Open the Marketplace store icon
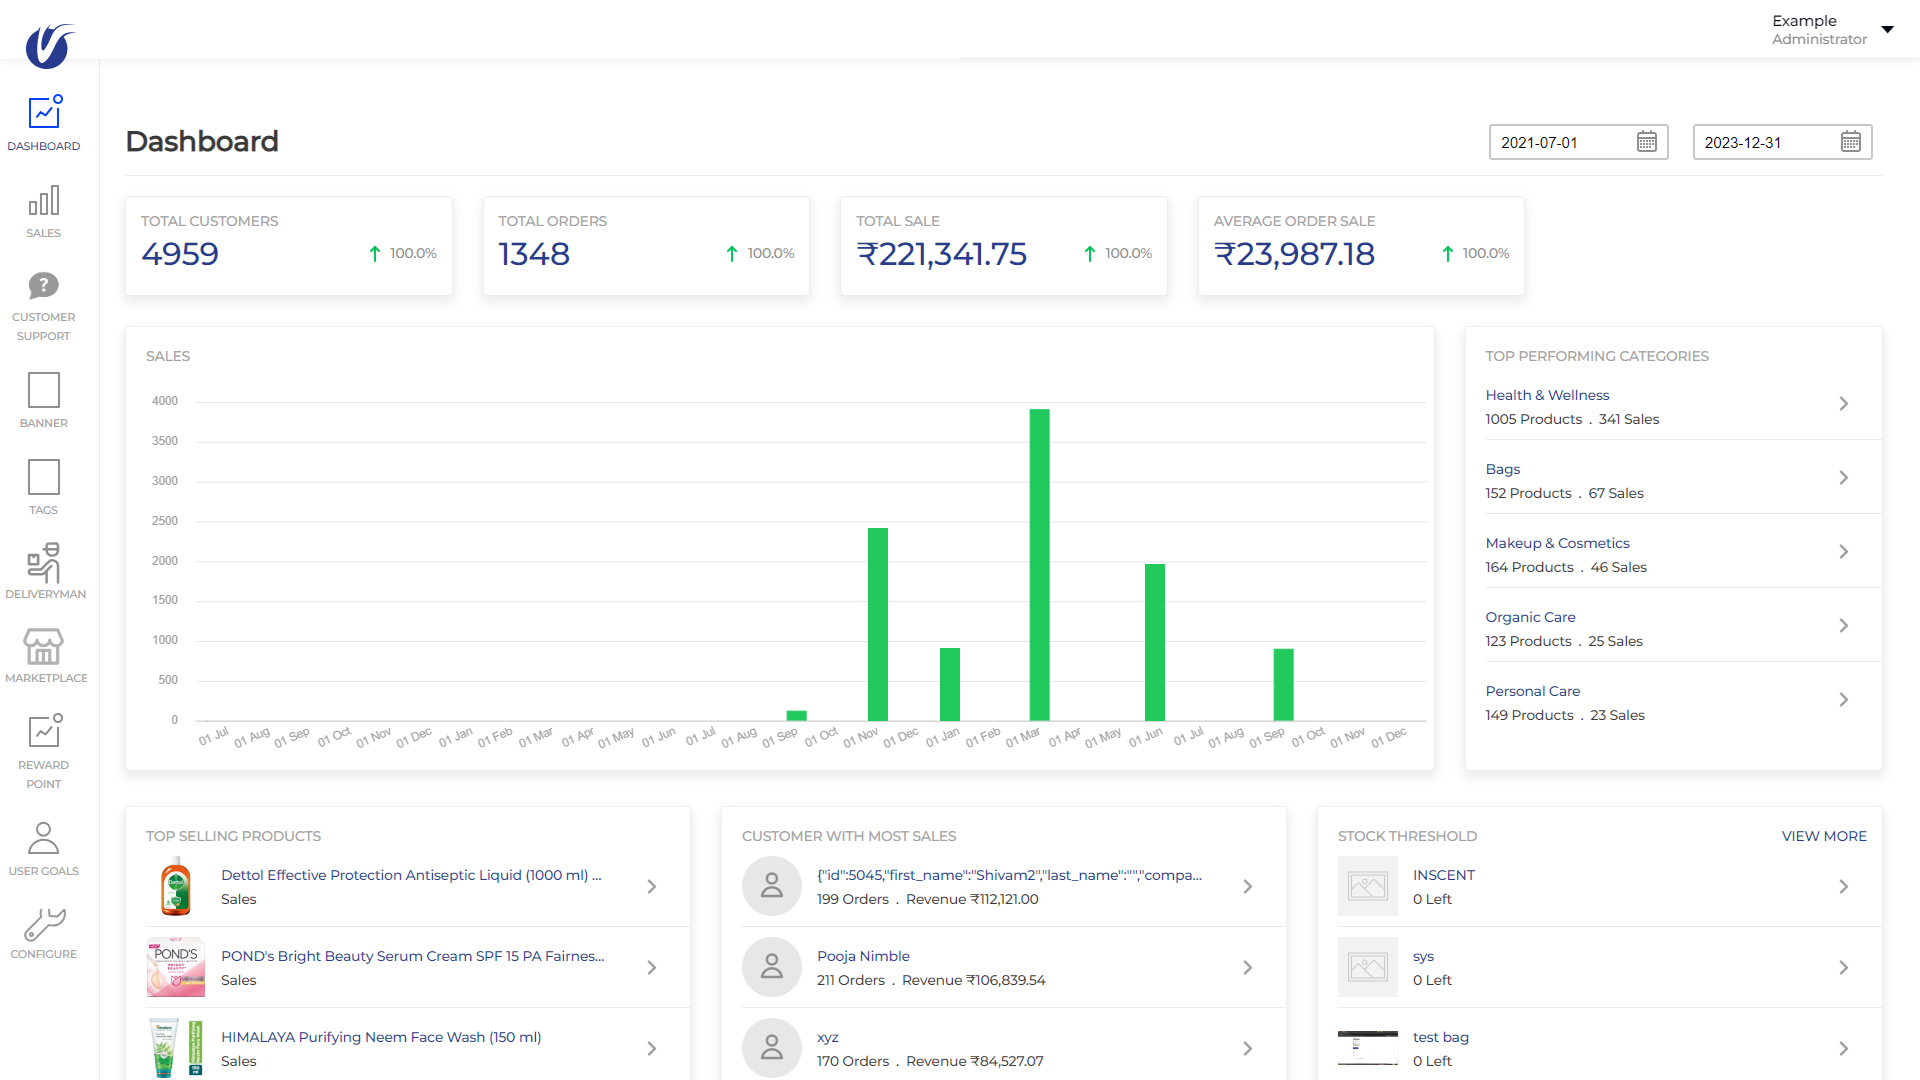This screenshot has width=1920, height=1080. point(43,647)
